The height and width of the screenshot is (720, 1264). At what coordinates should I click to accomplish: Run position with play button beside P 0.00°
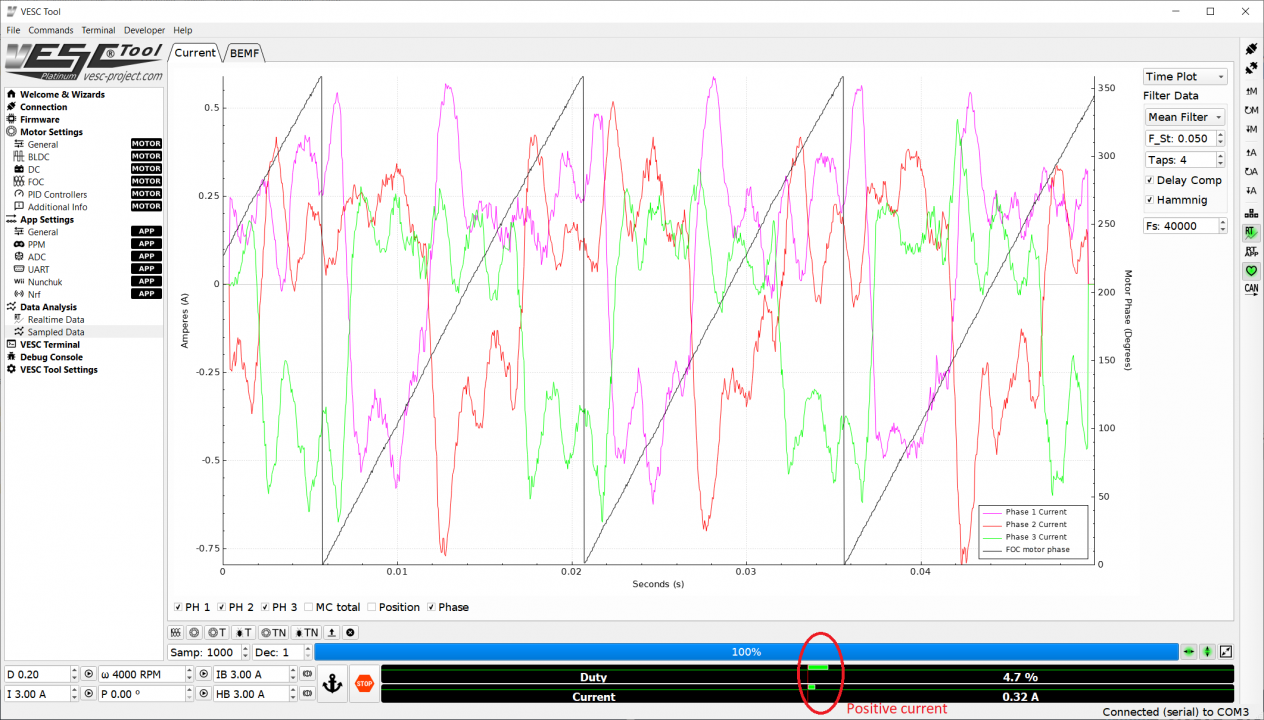click(x=204, y=693)
